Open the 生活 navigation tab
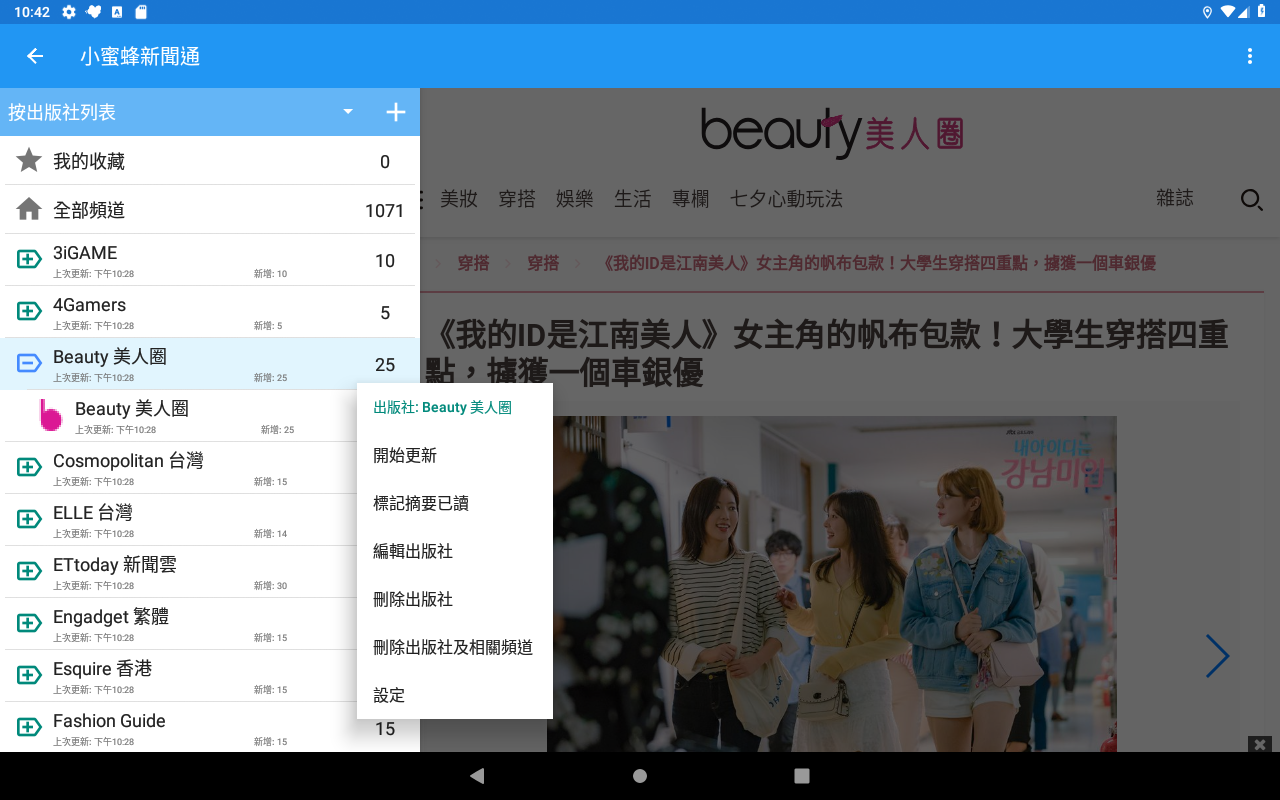Viewport: 1280px width, 800px height. point(633,199)
